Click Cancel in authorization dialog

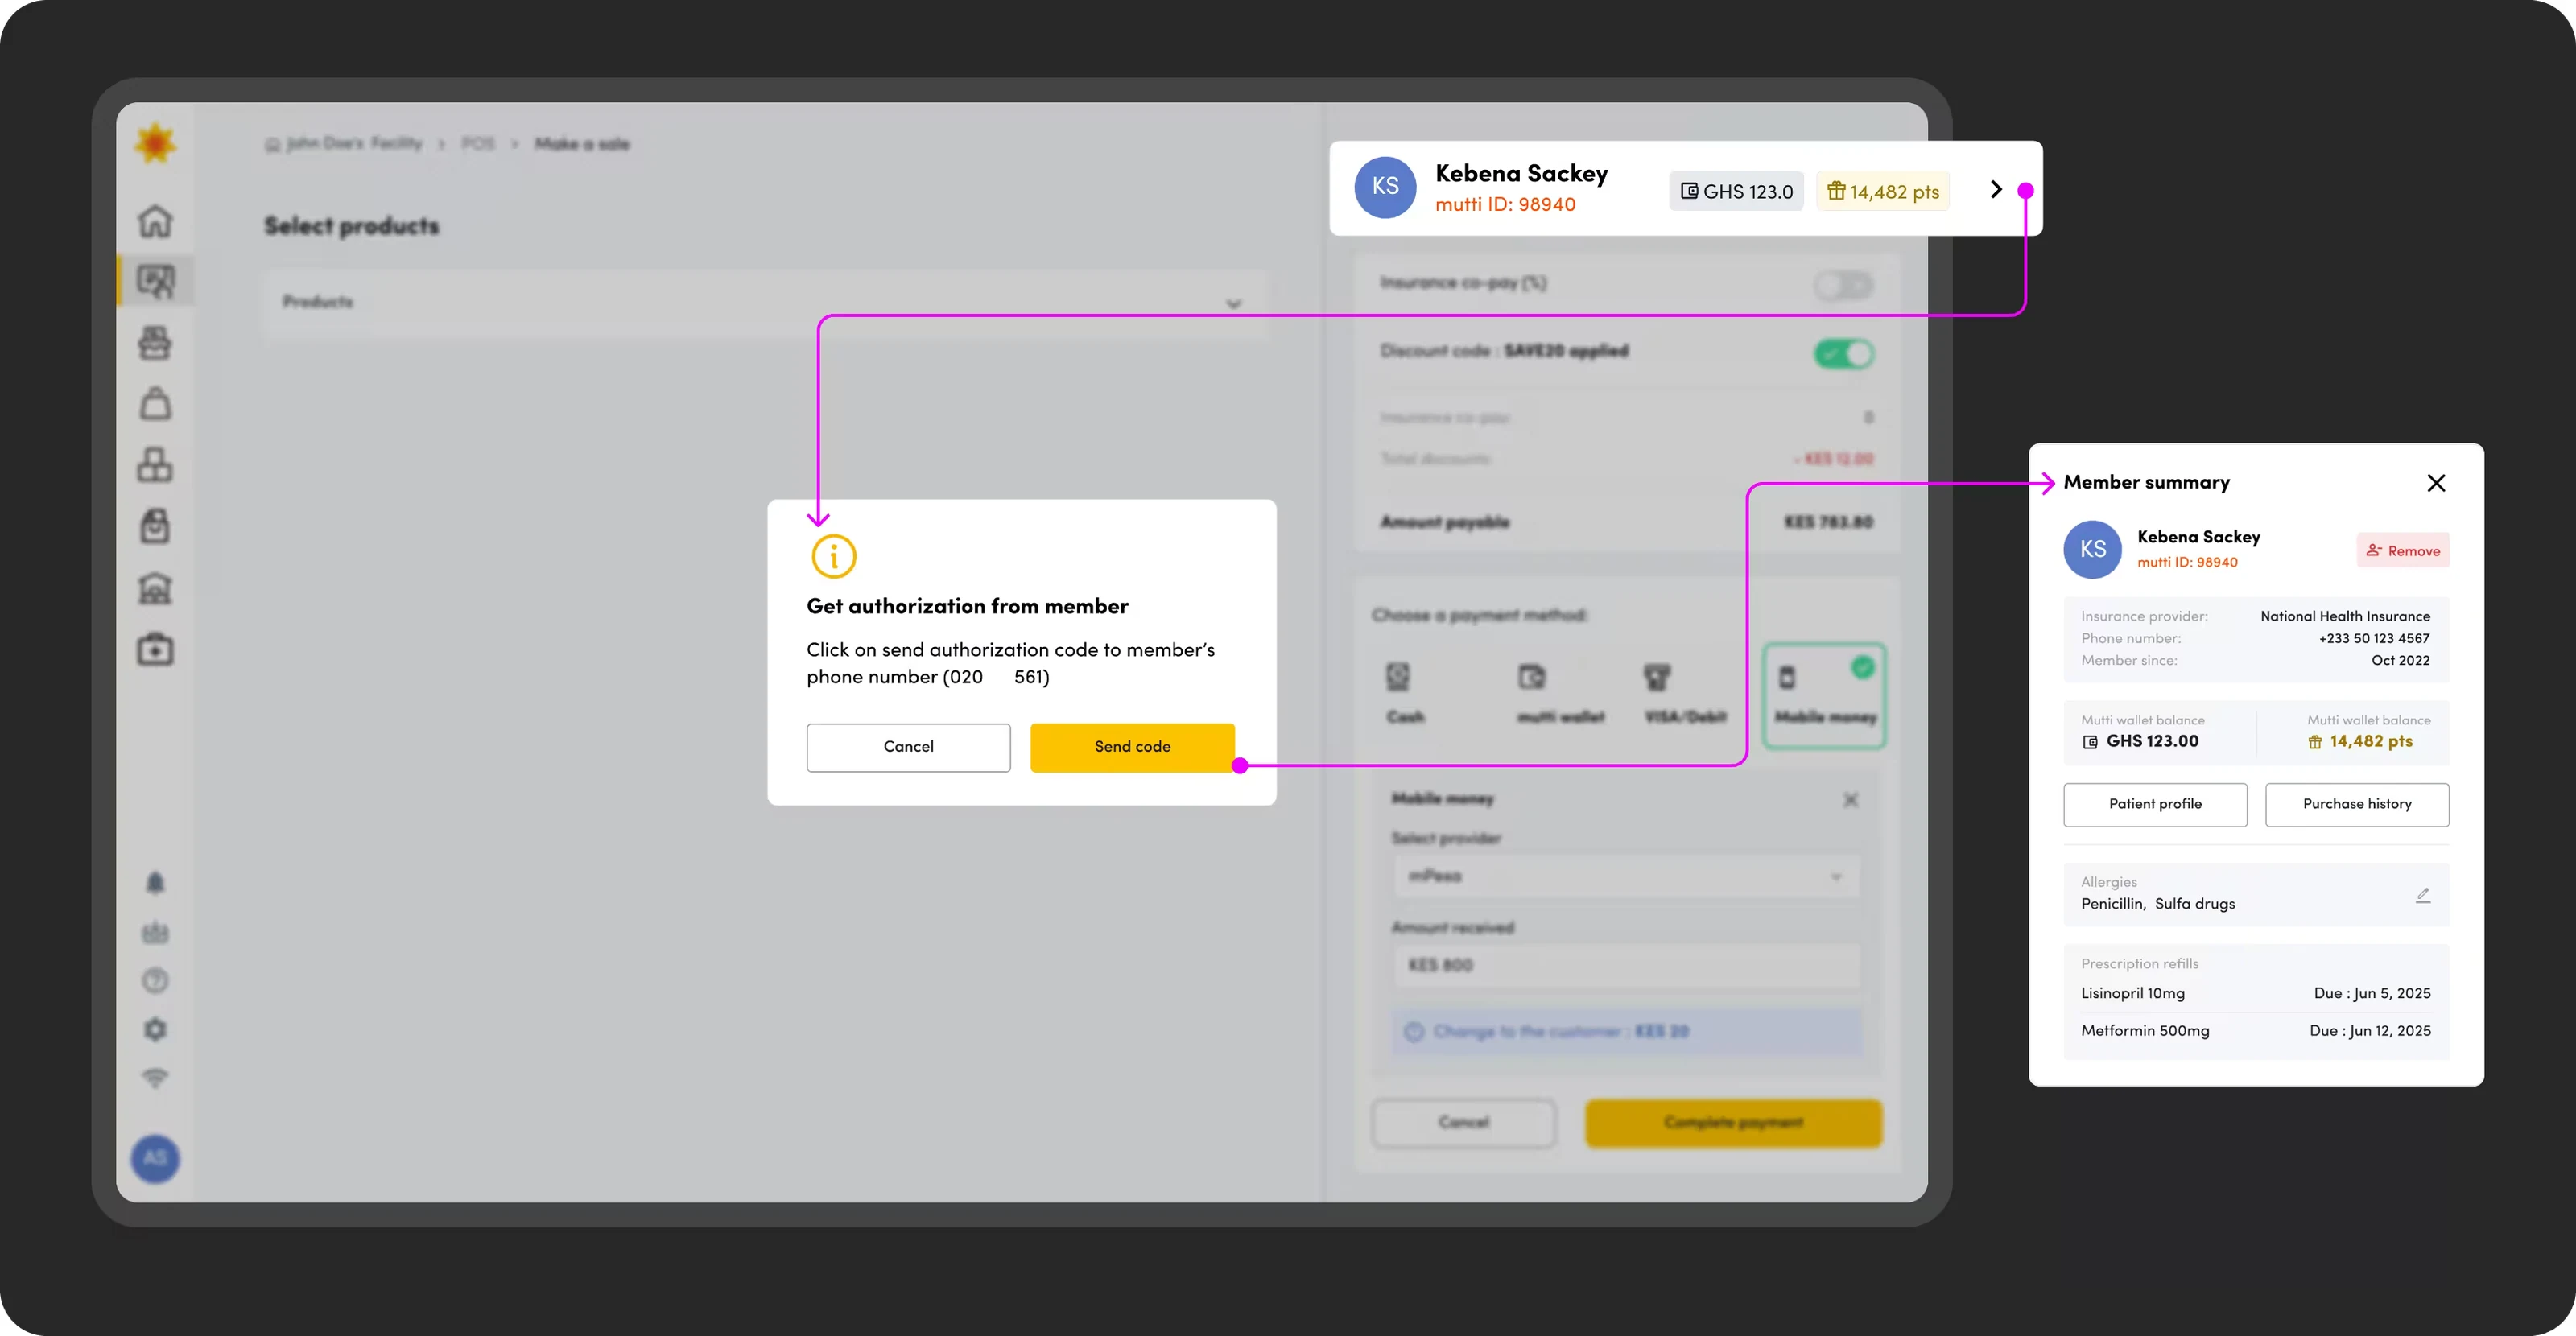[908, 747]
